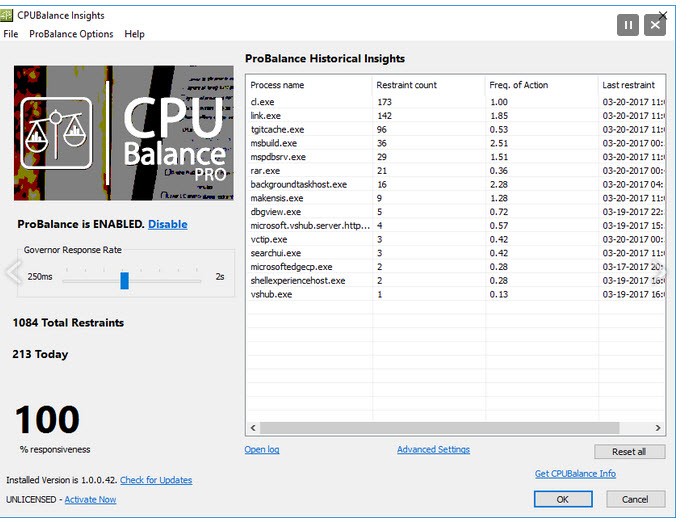This screenshot has width=689, height=522.
Task: Click the Cancel button
Action: [635, 499]
